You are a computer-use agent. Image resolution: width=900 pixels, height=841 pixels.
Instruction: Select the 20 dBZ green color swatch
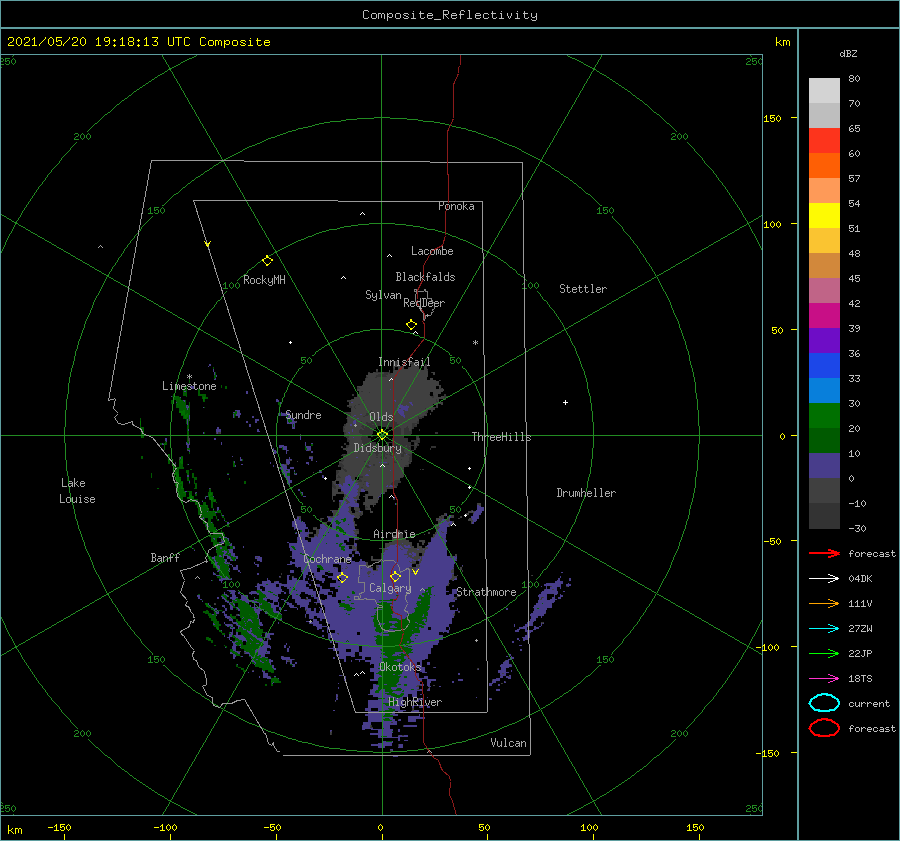(824, 415)
